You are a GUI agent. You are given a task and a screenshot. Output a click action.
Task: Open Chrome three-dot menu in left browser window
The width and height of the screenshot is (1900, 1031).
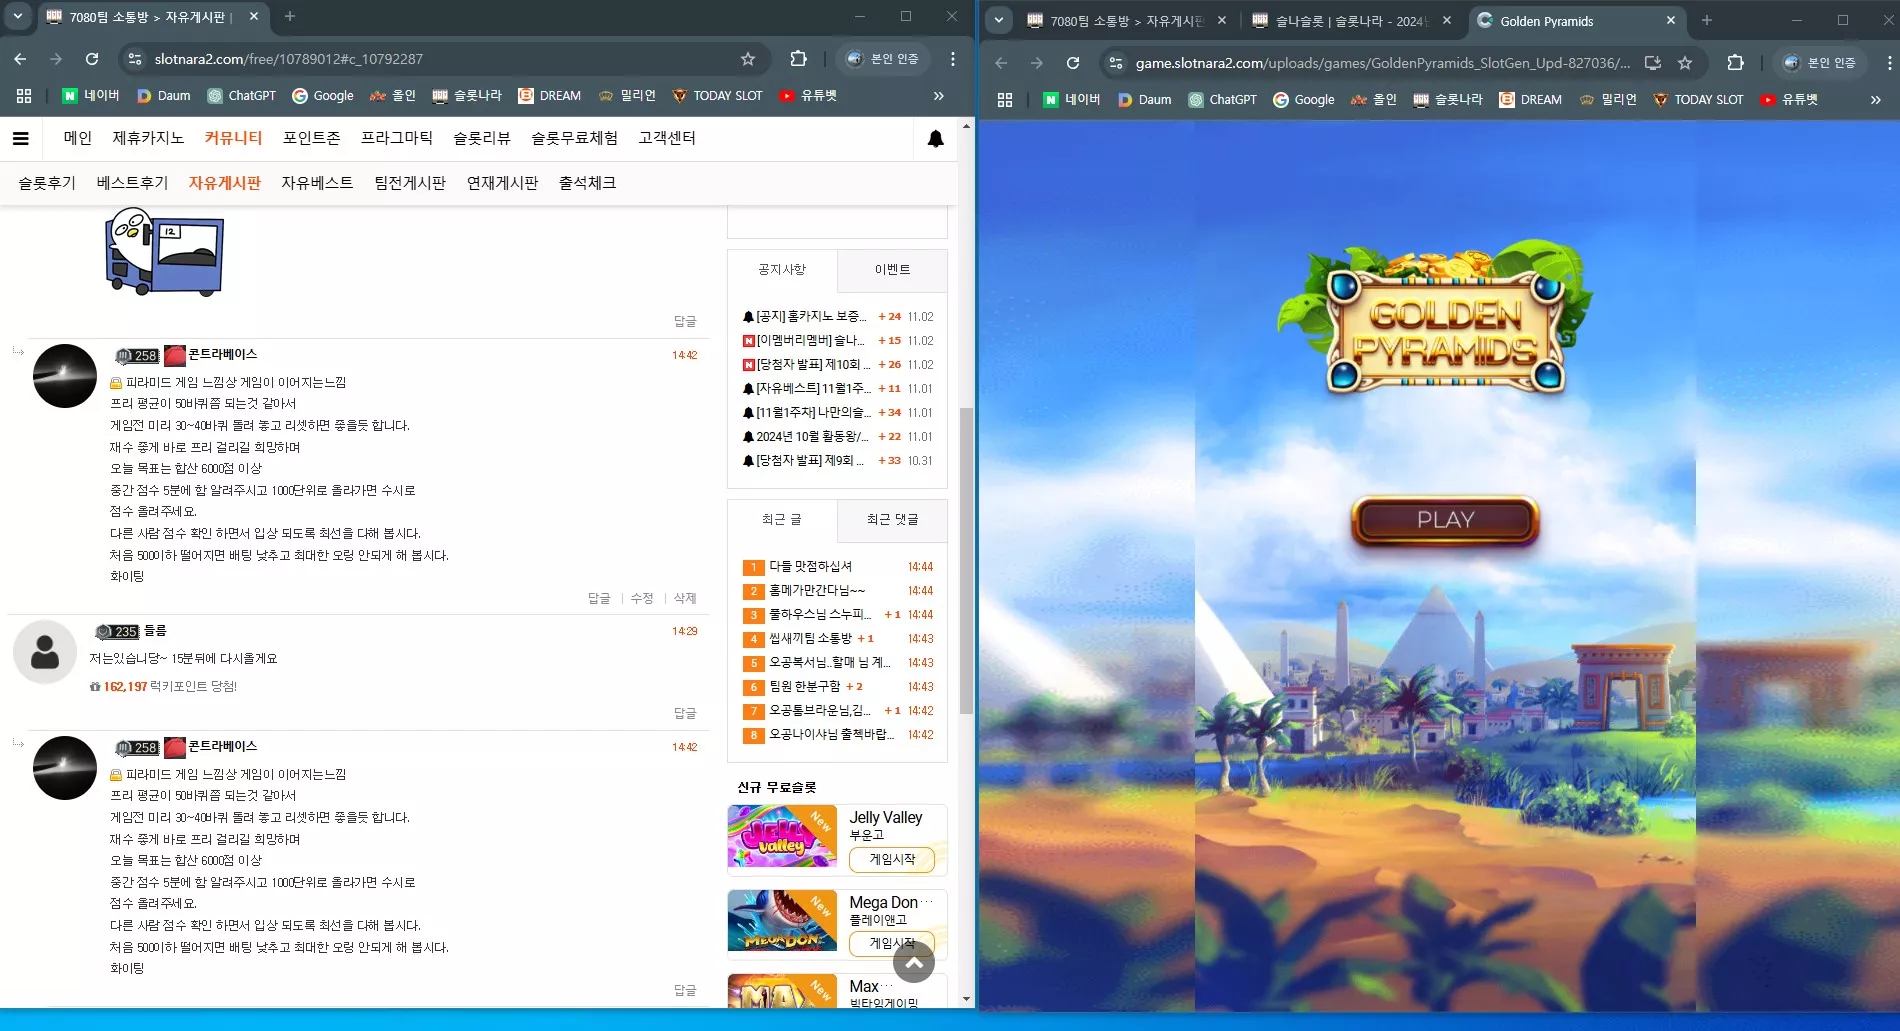pyautogui.click(x=953, y=59)
